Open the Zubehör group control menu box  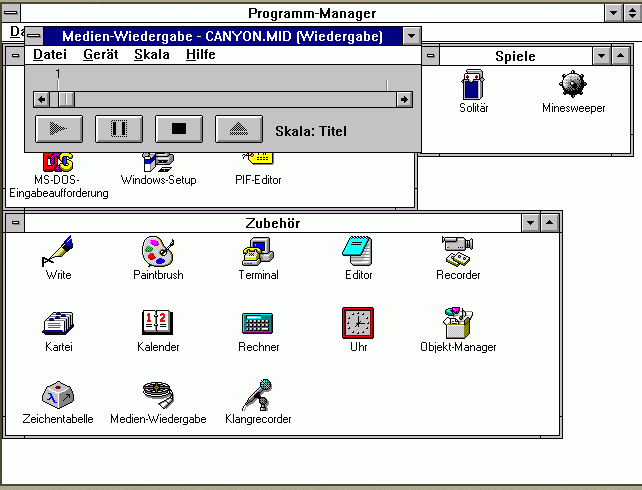point(16,223)
